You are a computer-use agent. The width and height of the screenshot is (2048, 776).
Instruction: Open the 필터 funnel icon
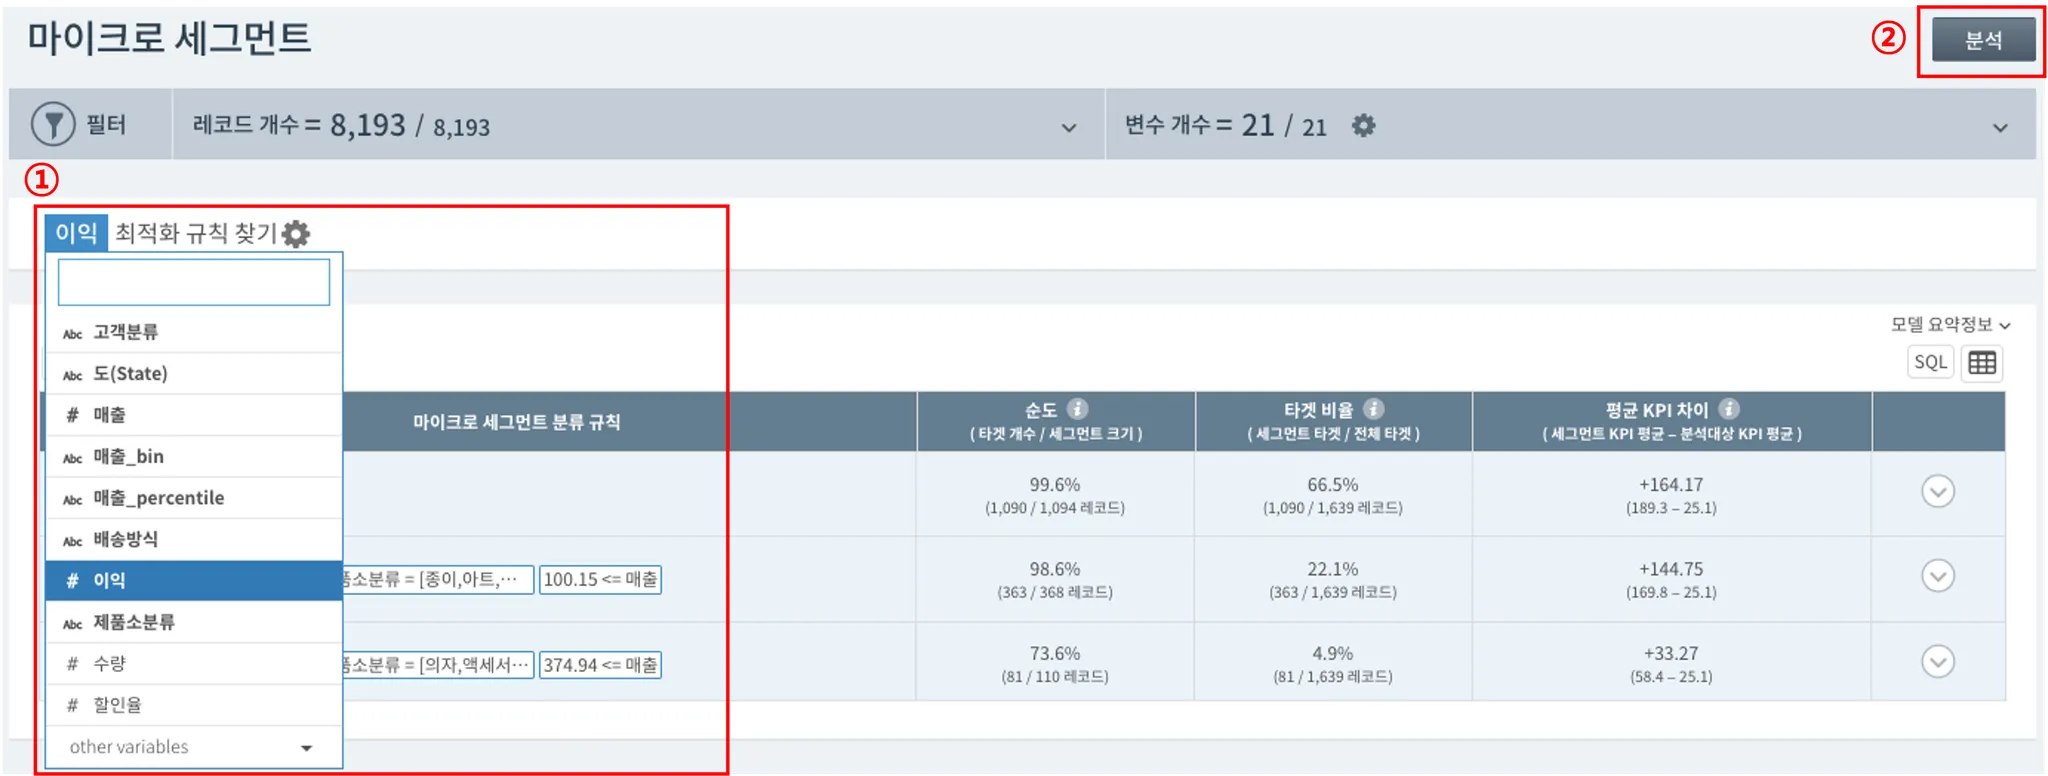pos(53,124)
